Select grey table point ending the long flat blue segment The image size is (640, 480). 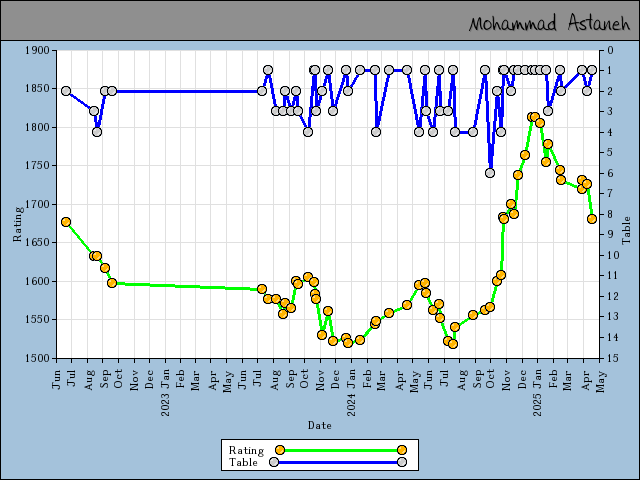[262, 91]
